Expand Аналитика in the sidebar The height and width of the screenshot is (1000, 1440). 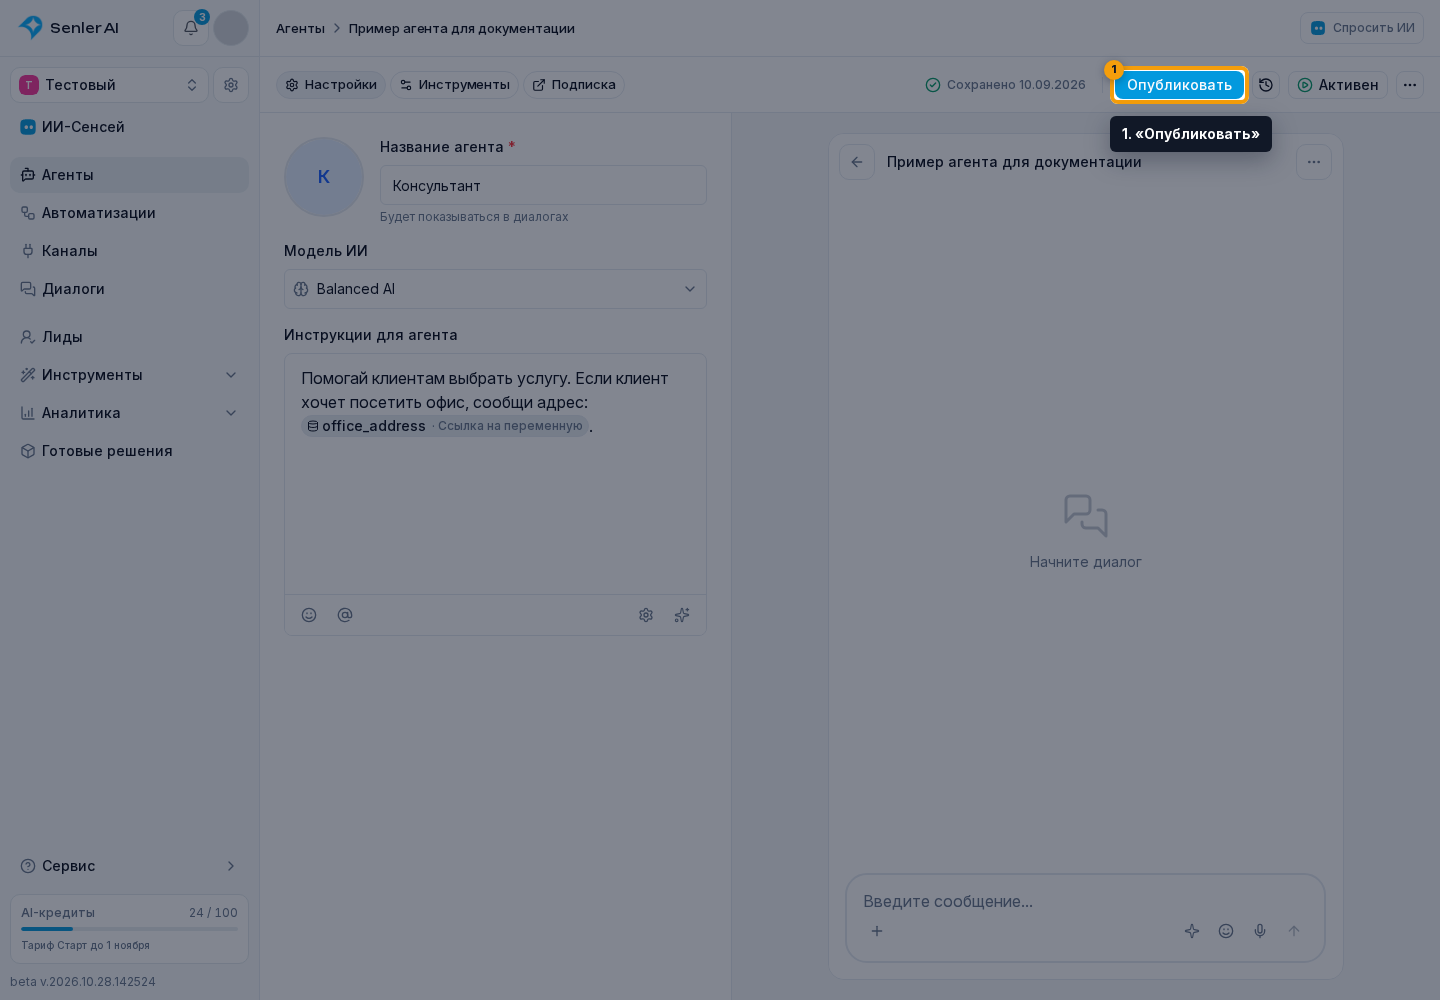click(130, 413)
